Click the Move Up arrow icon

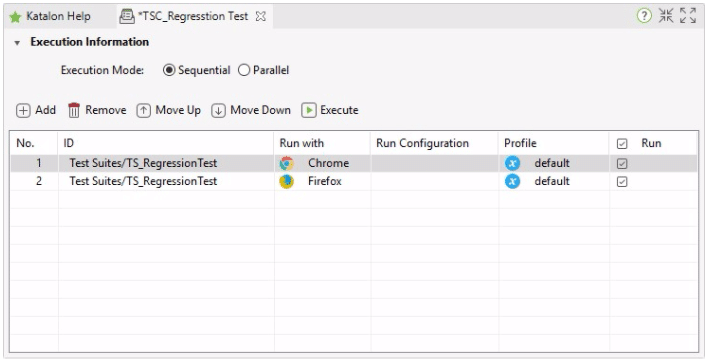tap(144, 111)
